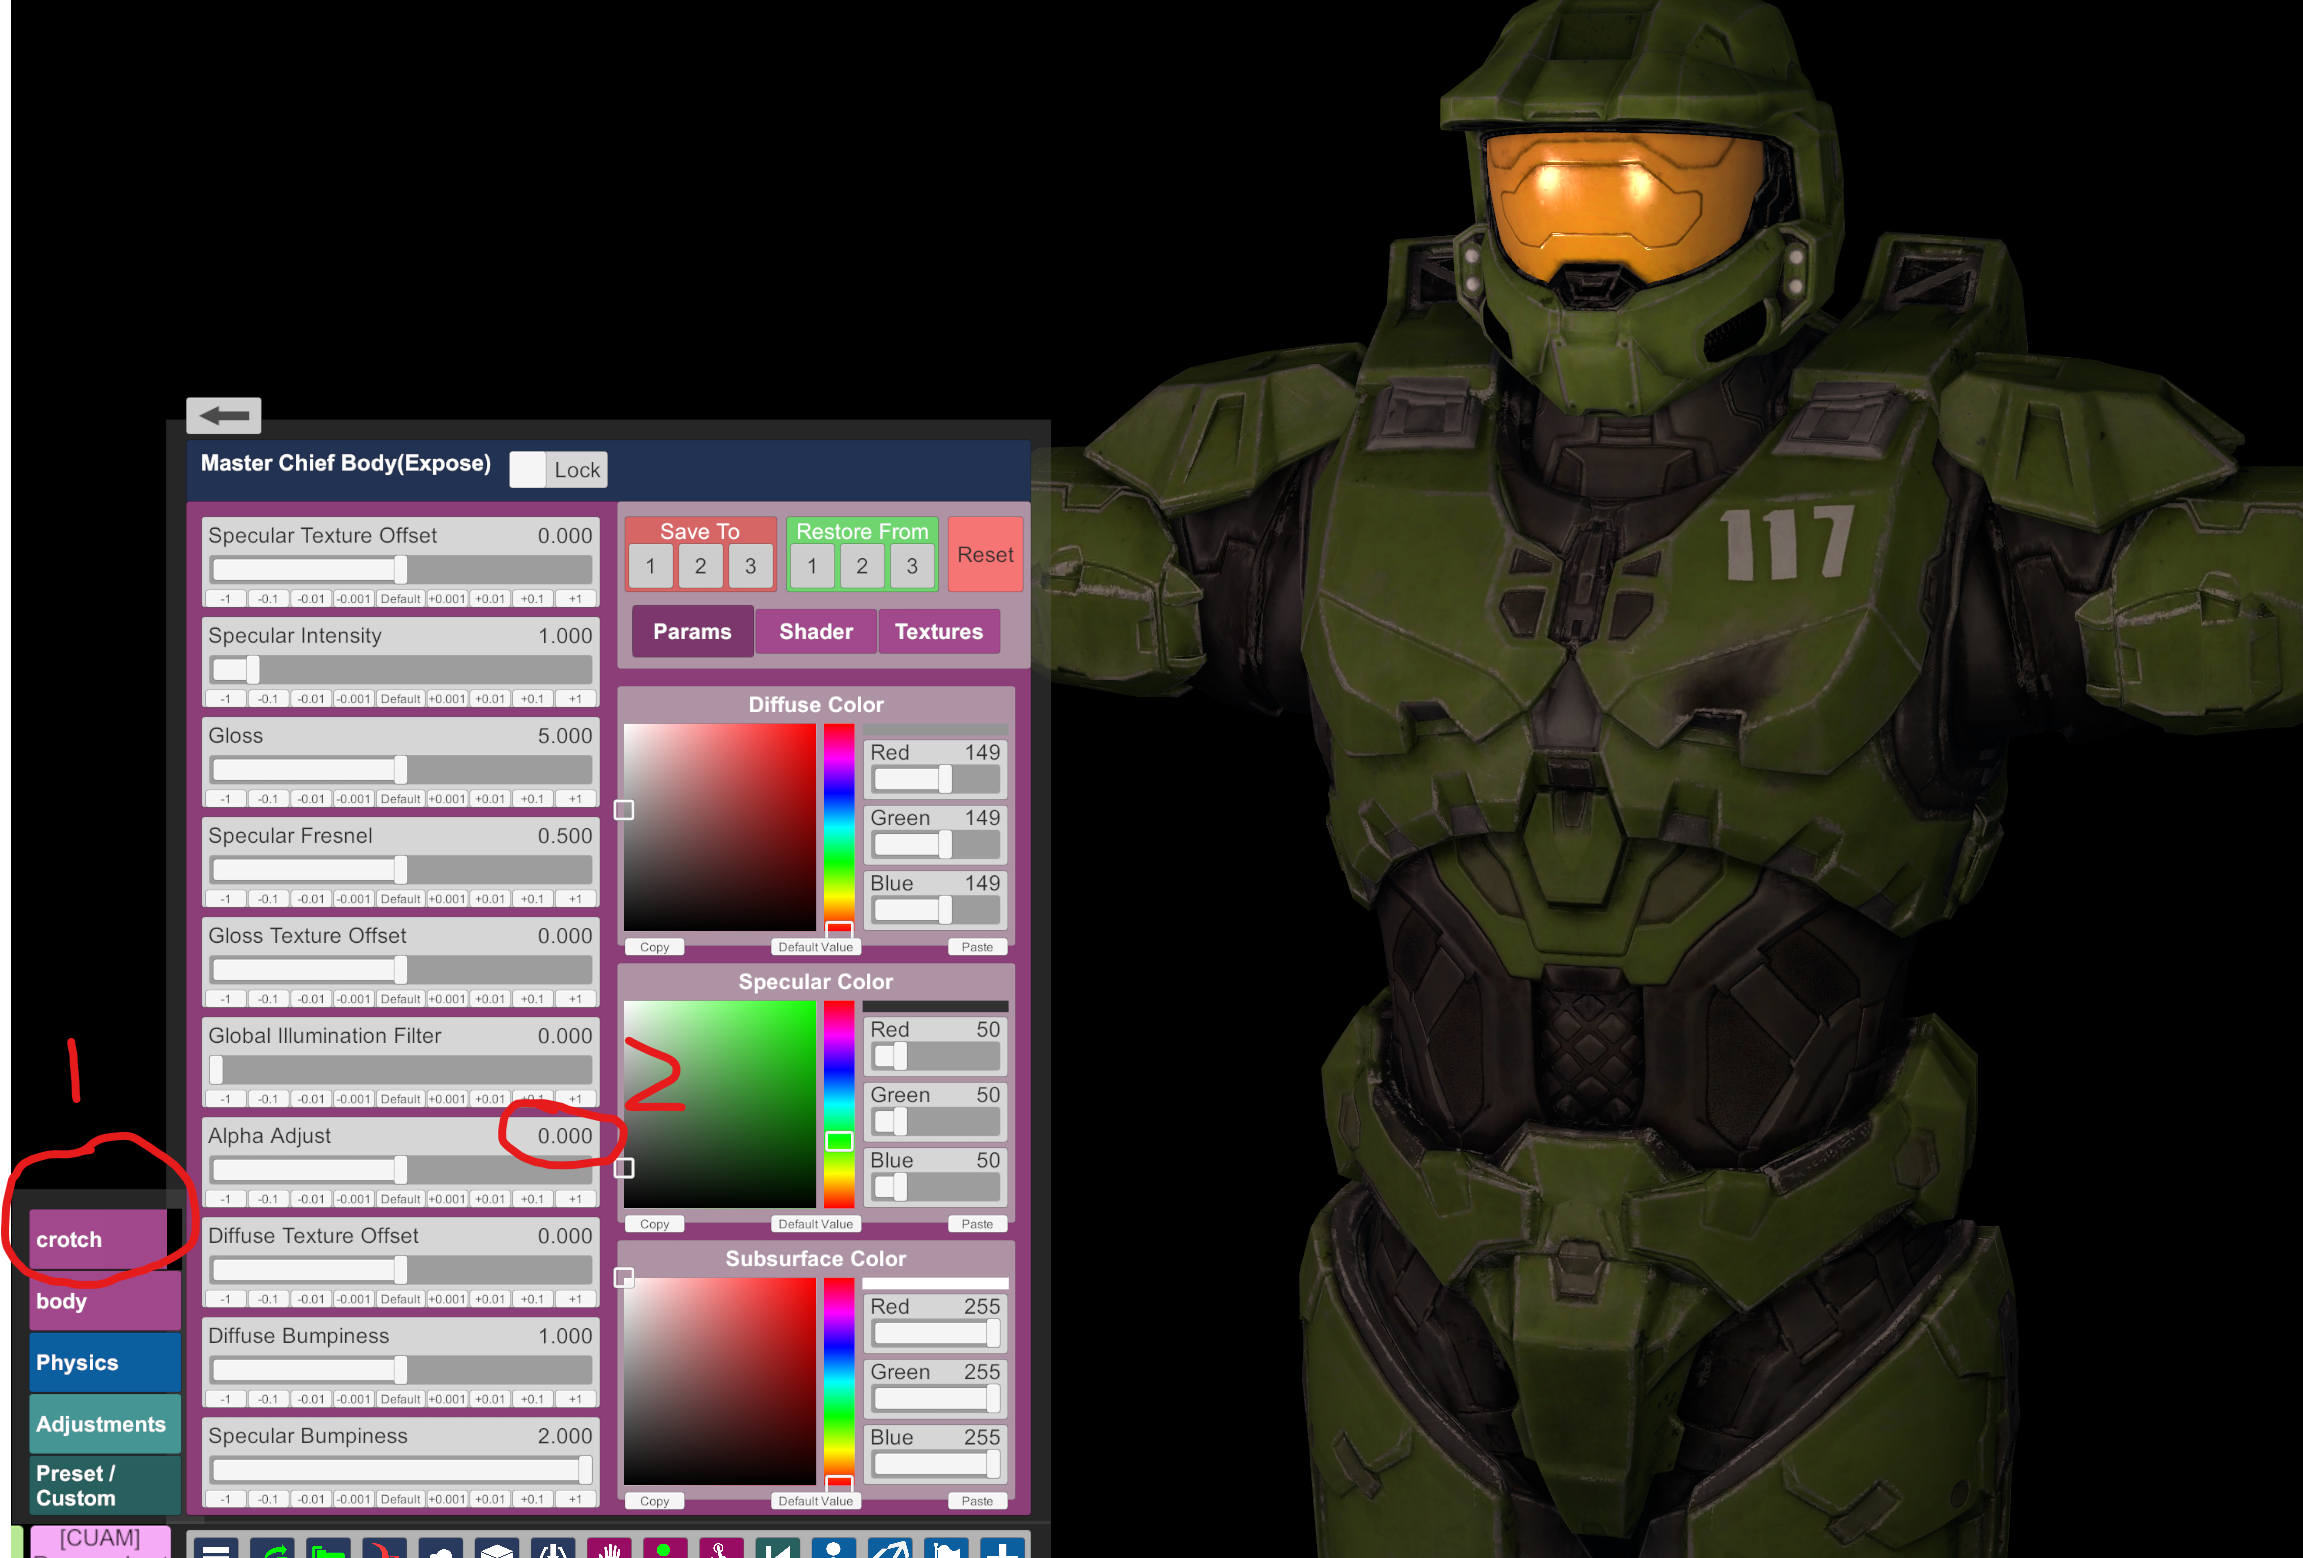Open the Physics tab
The height and width of the screenshot is (1558, 2303).
pyautogui.click(x=105, y=1363)
